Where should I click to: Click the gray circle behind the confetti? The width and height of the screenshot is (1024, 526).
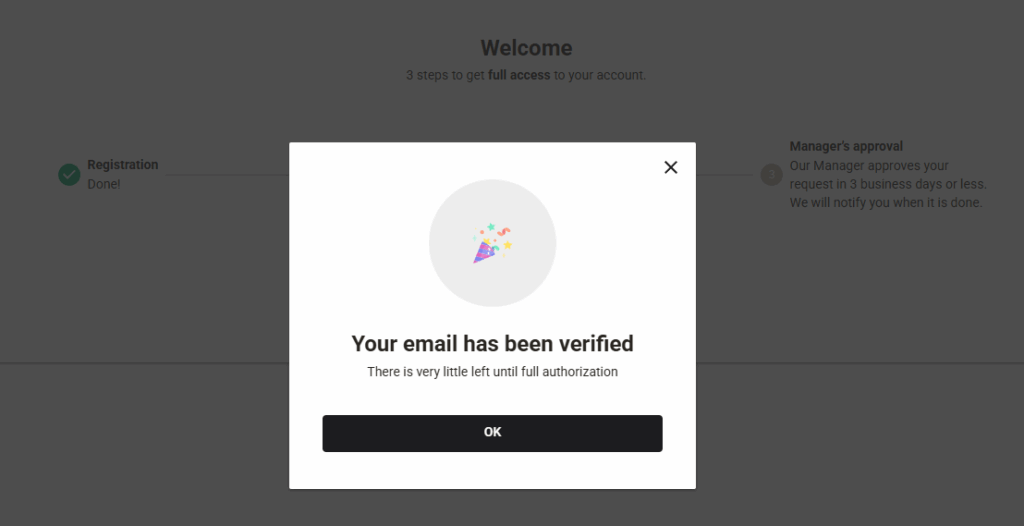(492, 243)
